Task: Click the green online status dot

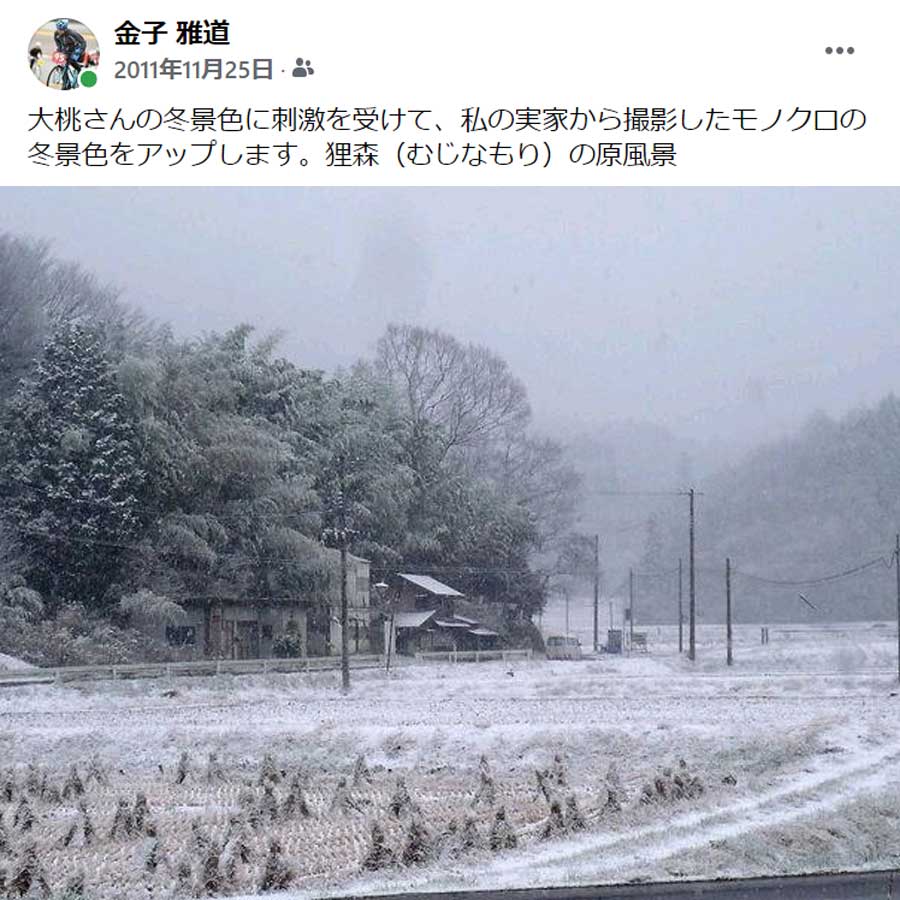Action: 88,79
